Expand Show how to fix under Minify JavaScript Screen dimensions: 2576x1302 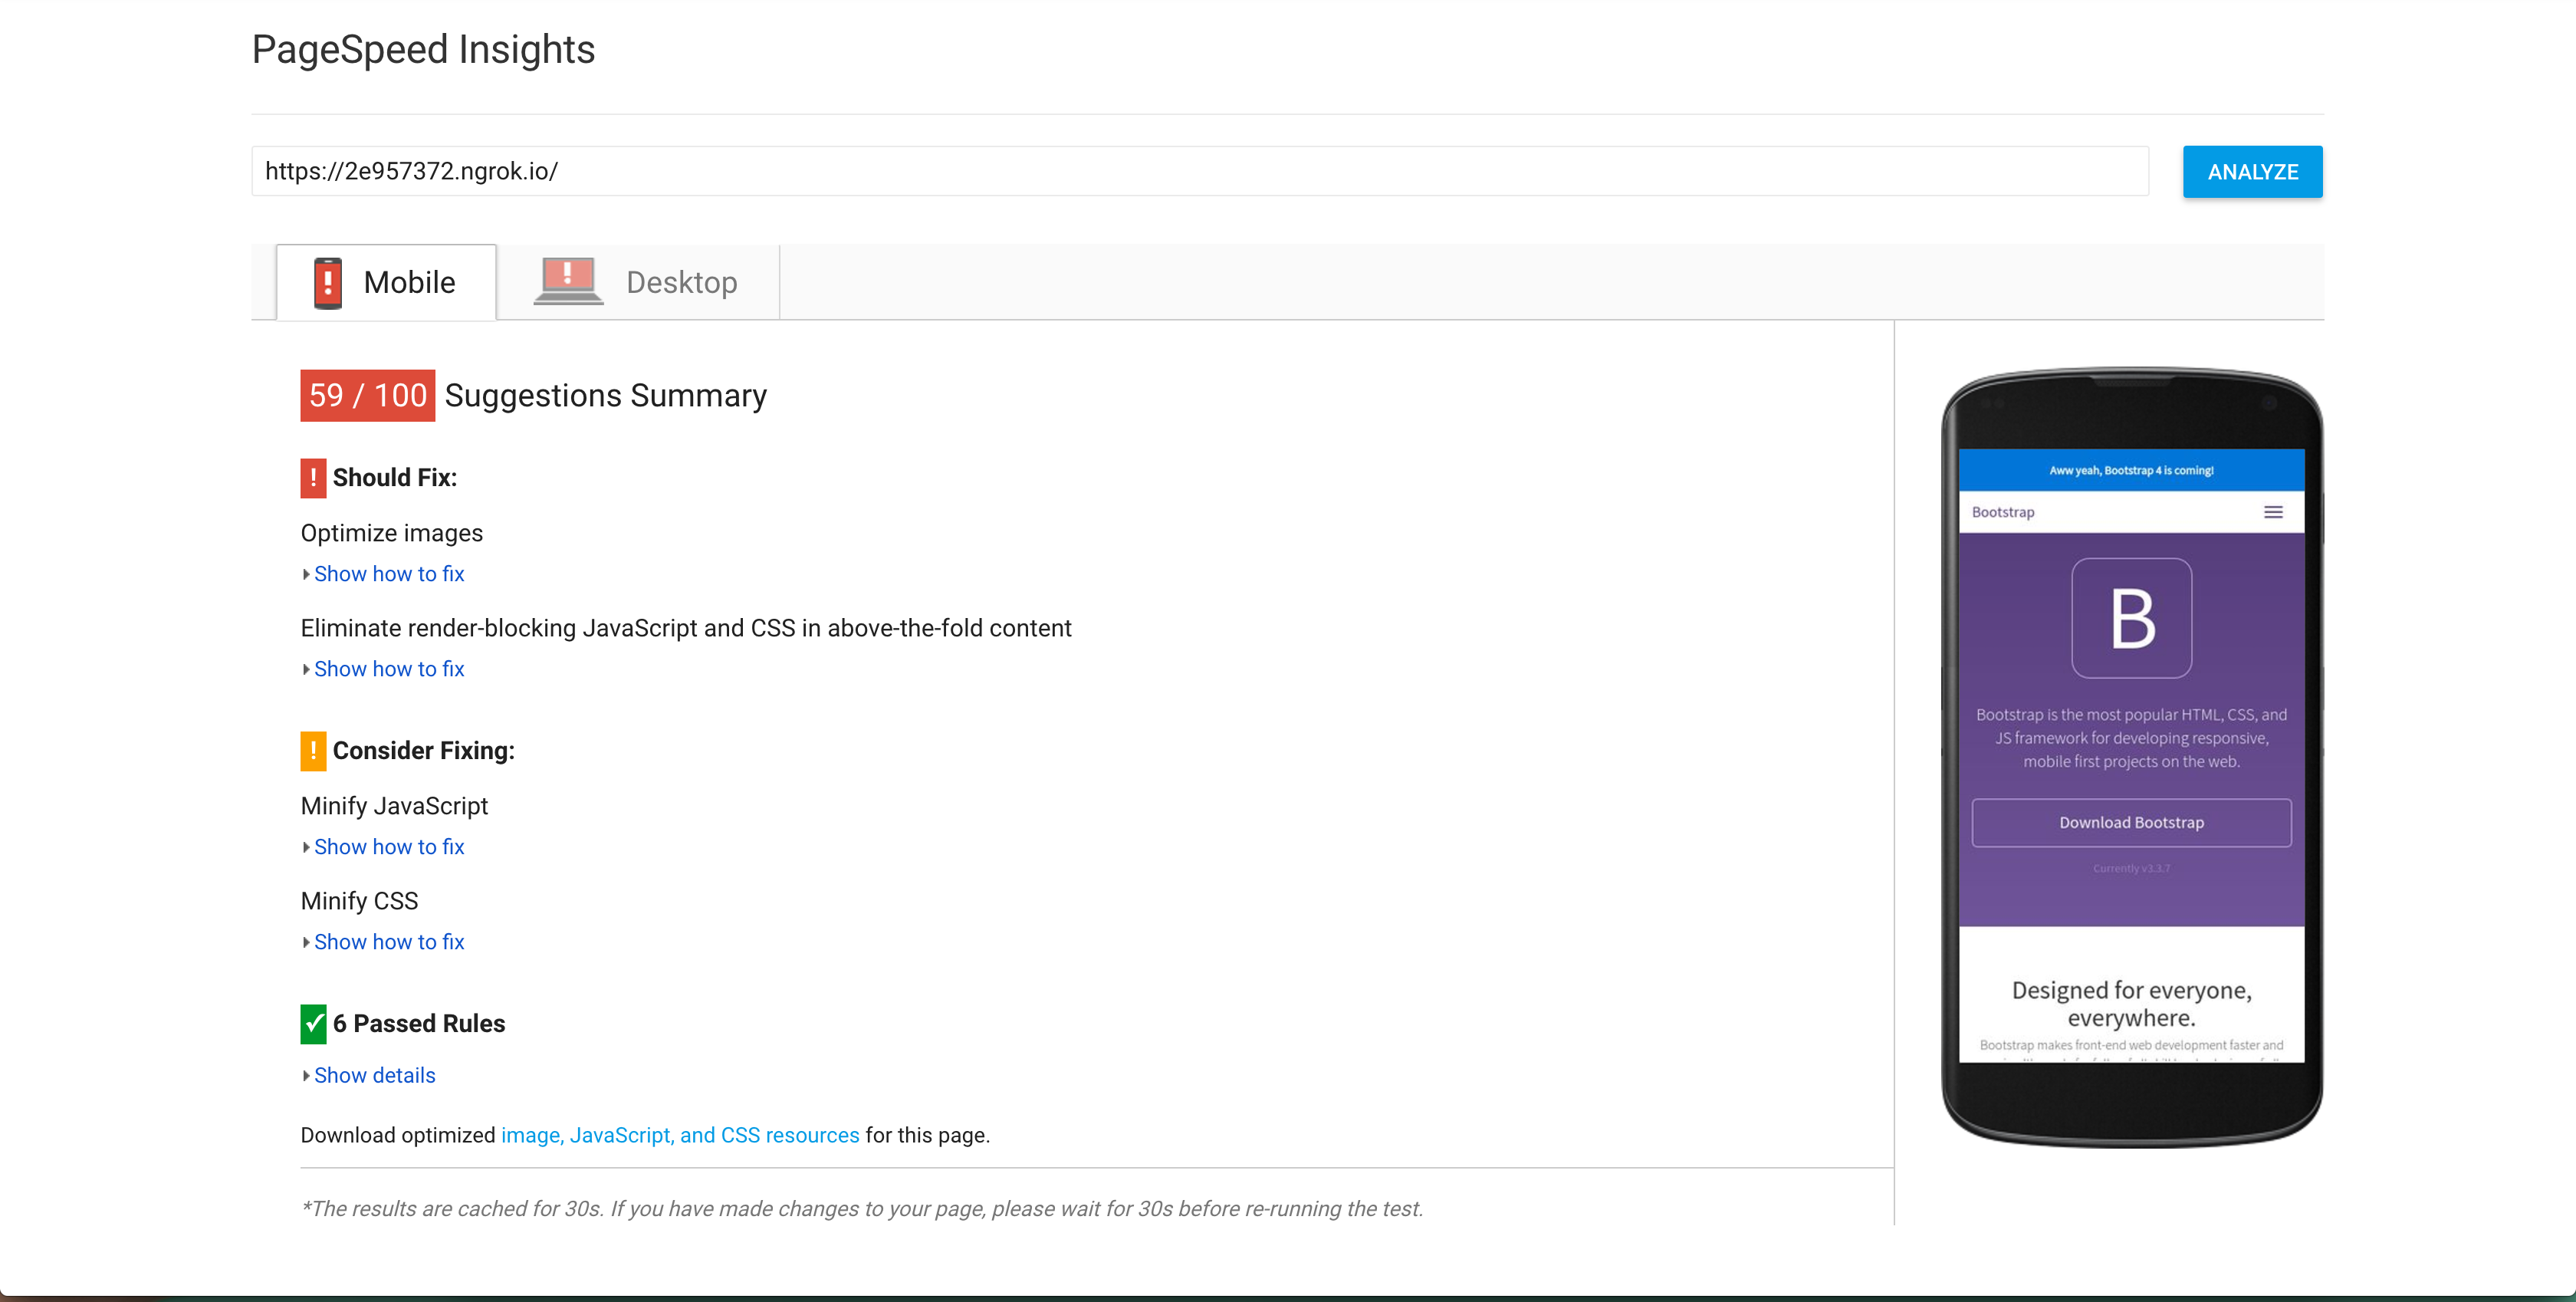(x=388, y=847)
